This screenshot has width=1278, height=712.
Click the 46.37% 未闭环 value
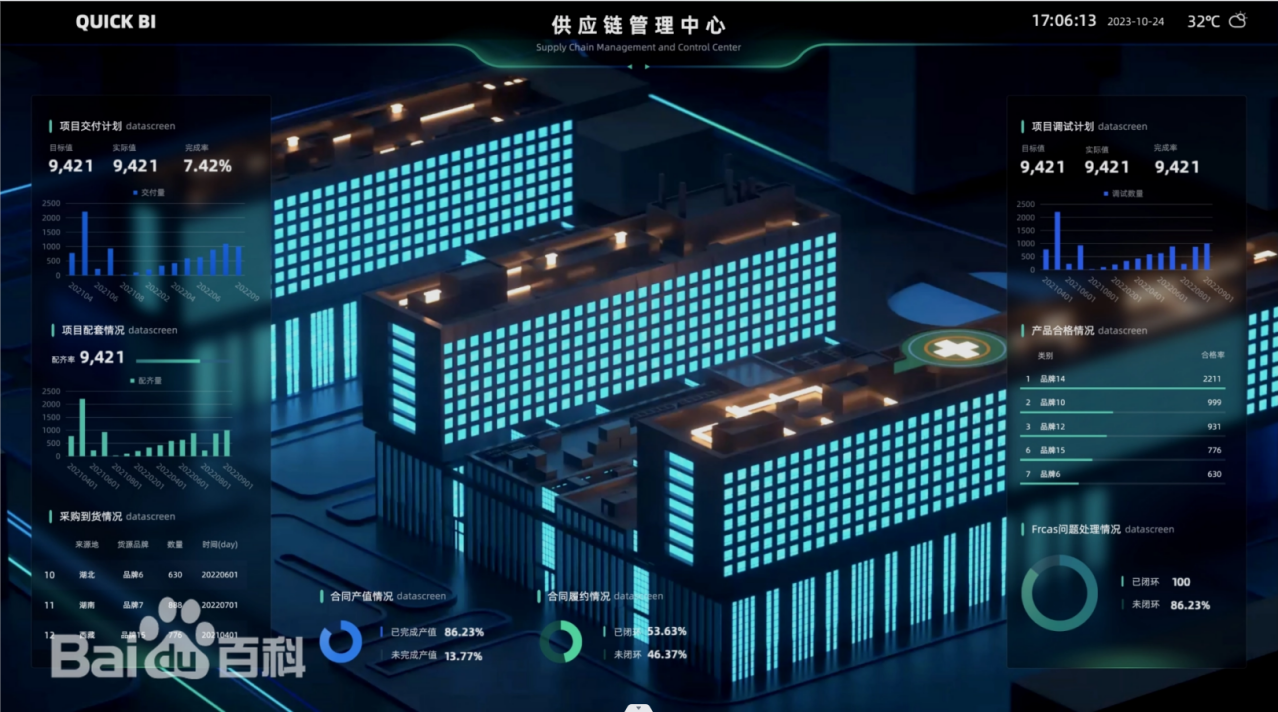[x=667, y=654]
